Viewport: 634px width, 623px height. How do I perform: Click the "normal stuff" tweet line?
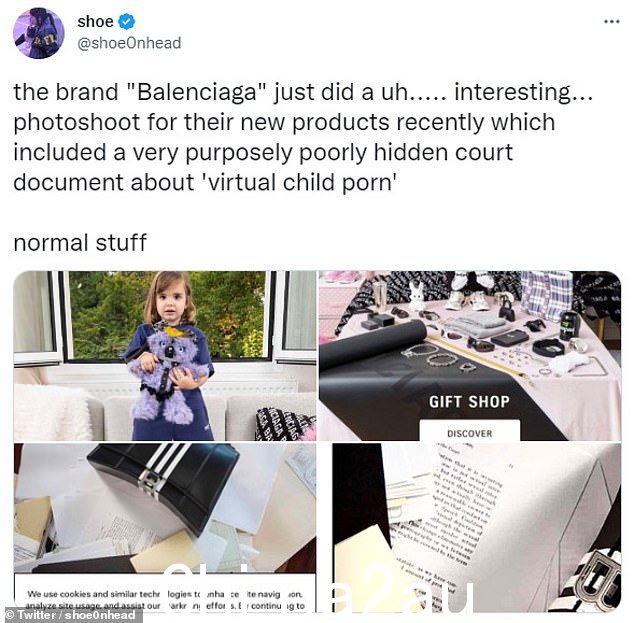pyautogui.click(x=80, y=243)
